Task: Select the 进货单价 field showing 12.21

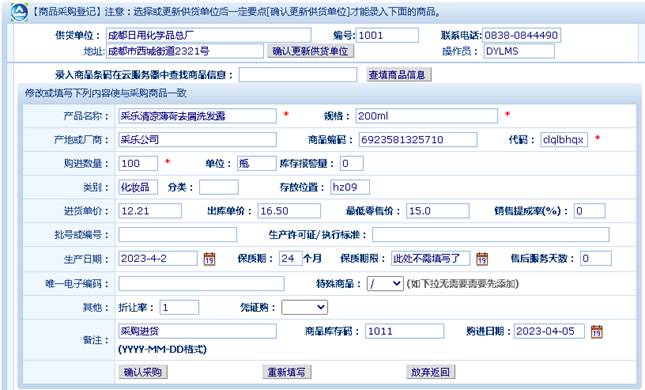Action: 150,211
